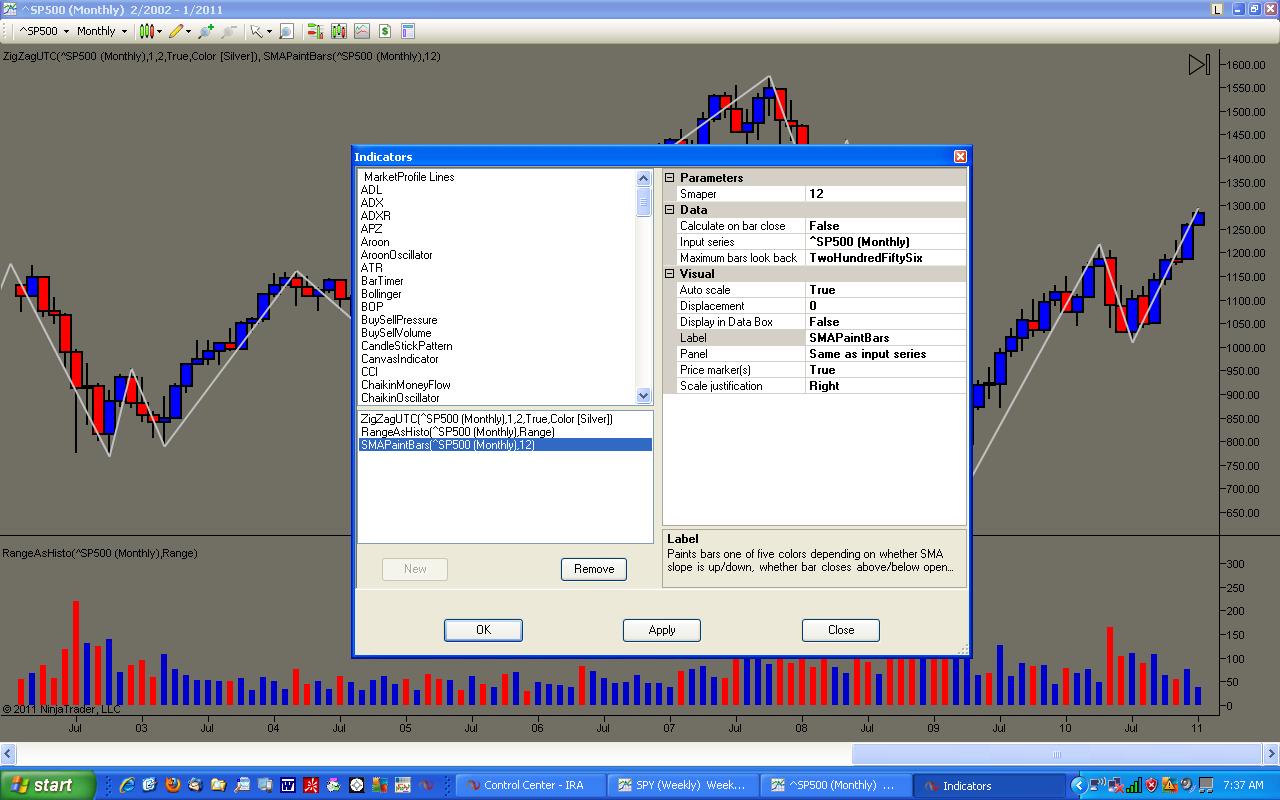Click the scroll-to-last-bar arrow on chart

pos(1198,65)
